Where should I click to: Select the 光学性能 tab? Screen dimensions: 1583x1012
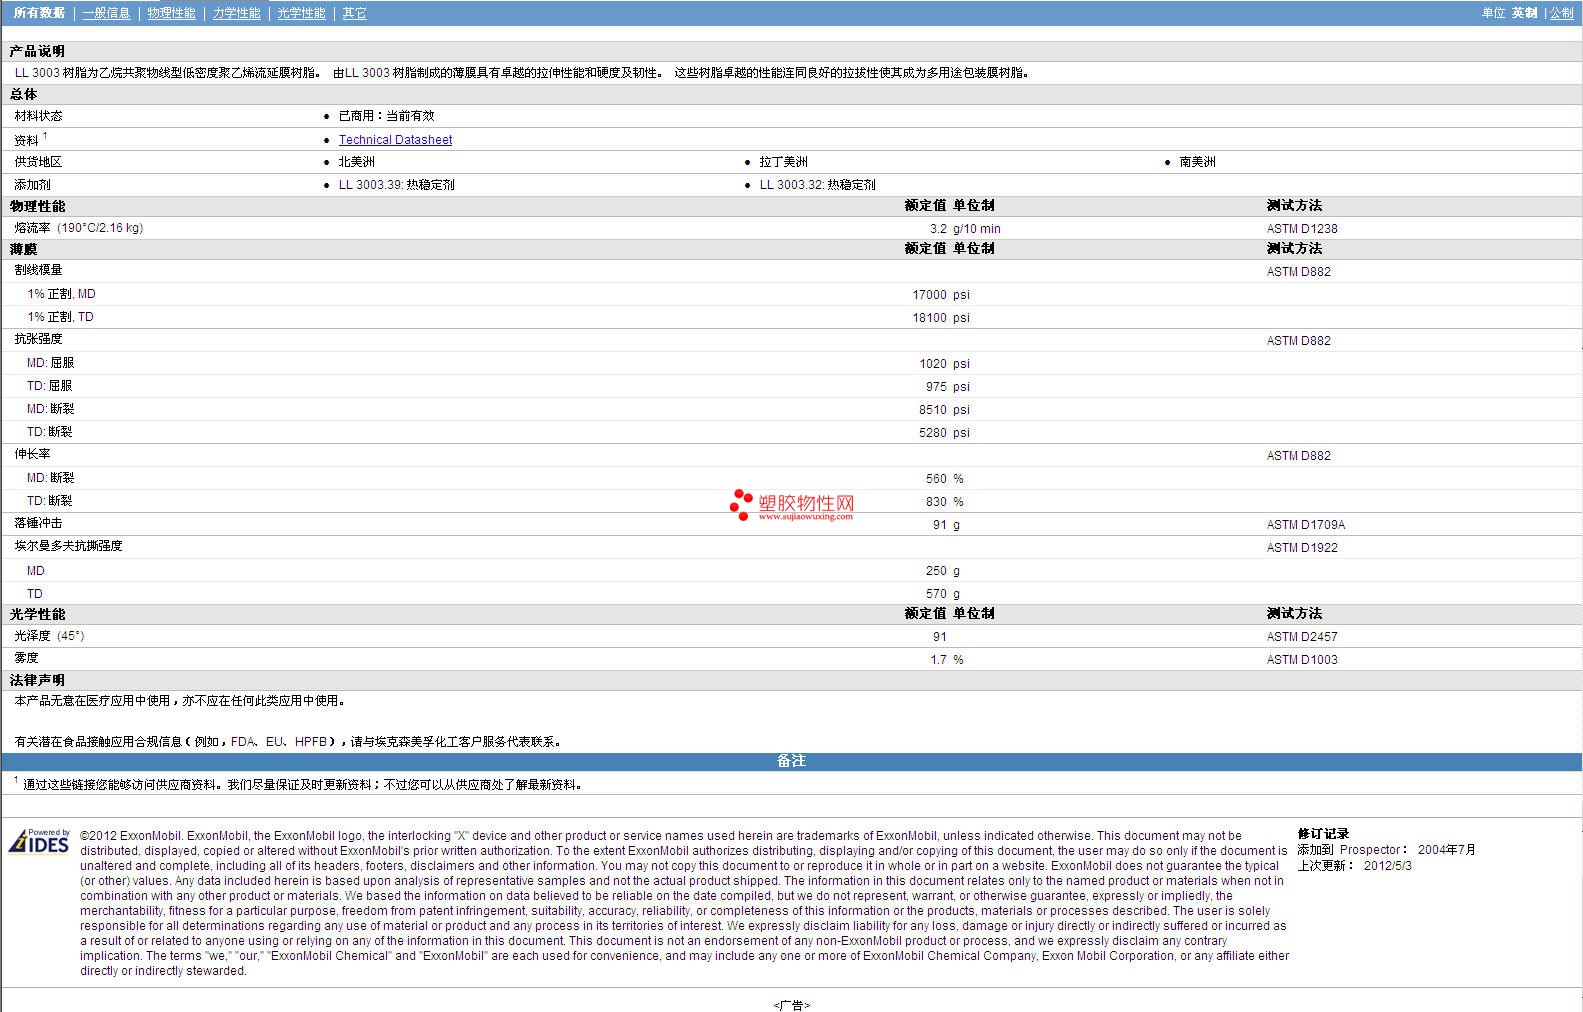point(301,13)
